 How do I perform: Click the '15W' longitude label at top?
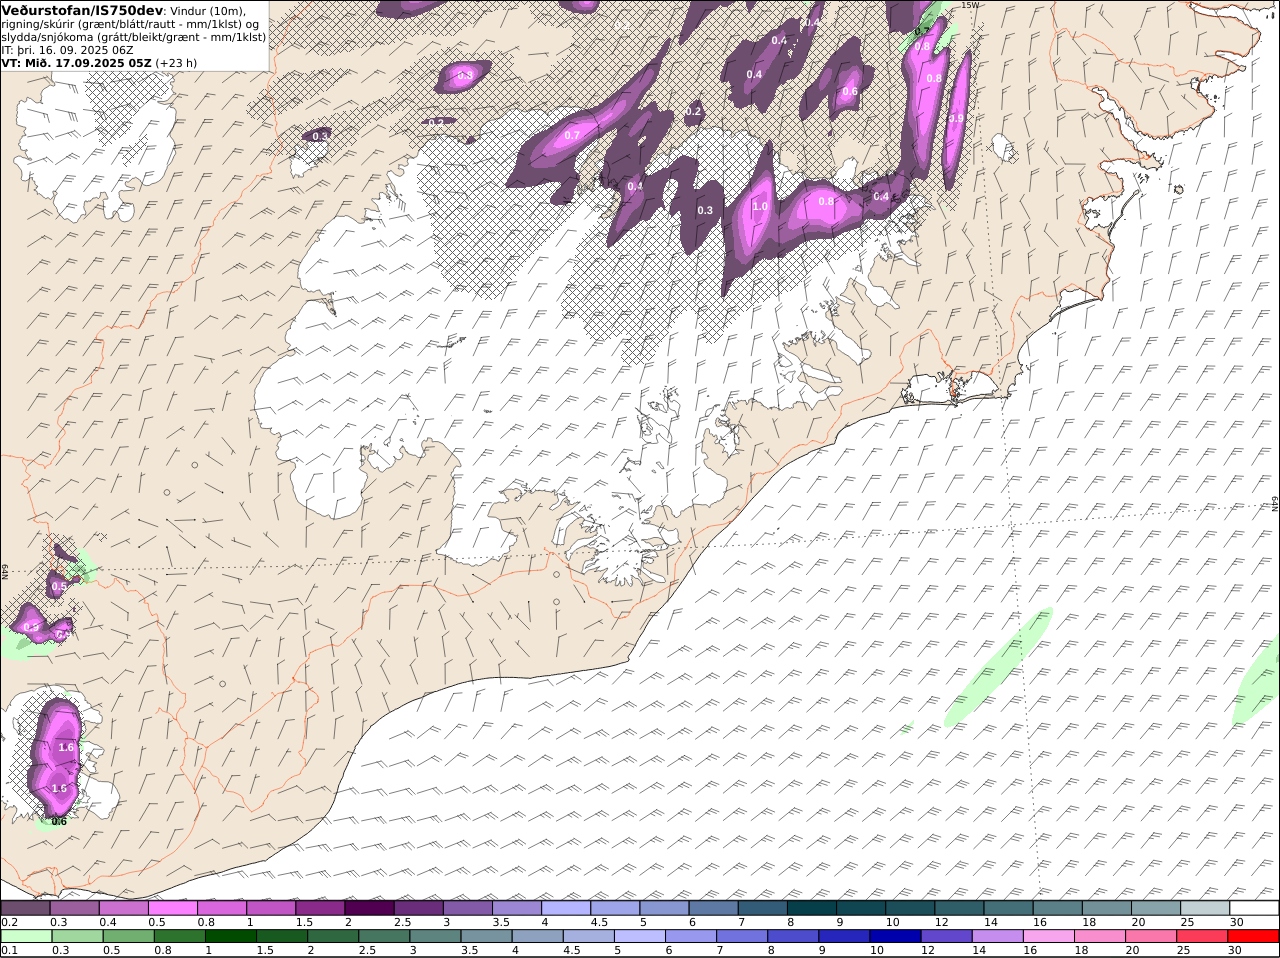969,5
